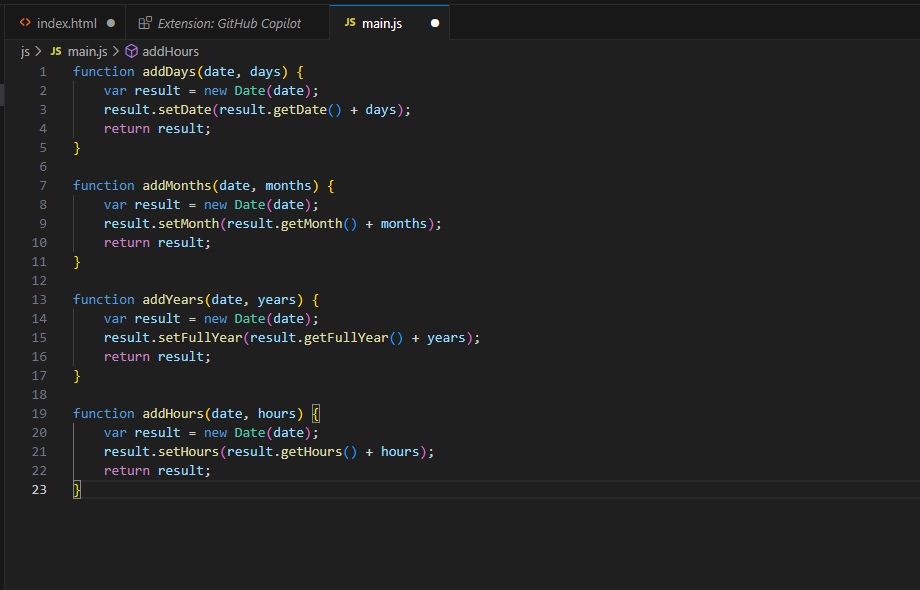Click getDate on line 3
The height and width of the screenshot is (590, 920).
(x=300, y=110)
